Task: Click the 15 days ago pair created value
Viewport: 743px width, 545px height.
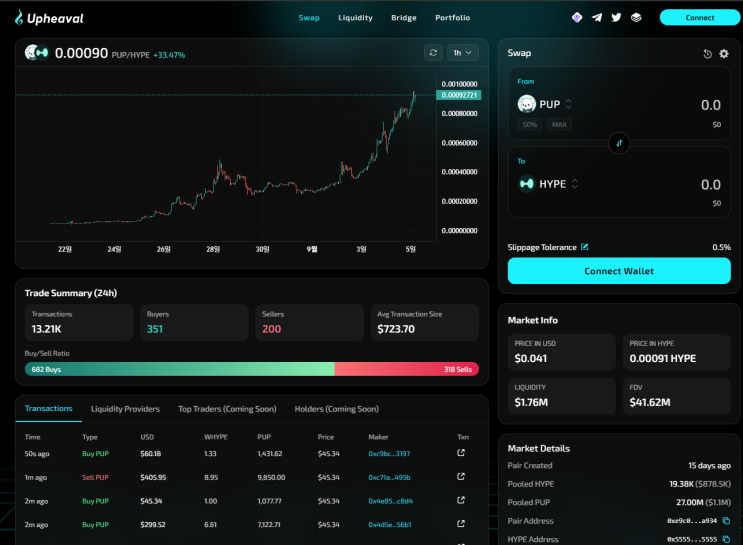Action: tap(709, 465)
